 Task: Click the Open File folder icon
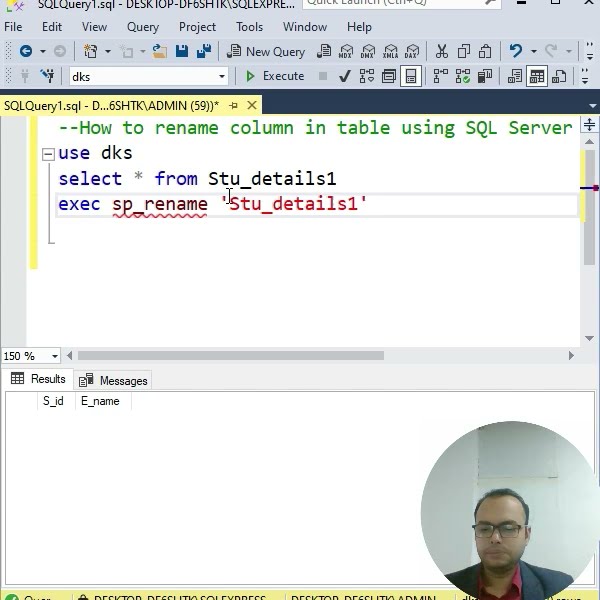[x=160, y=51]
